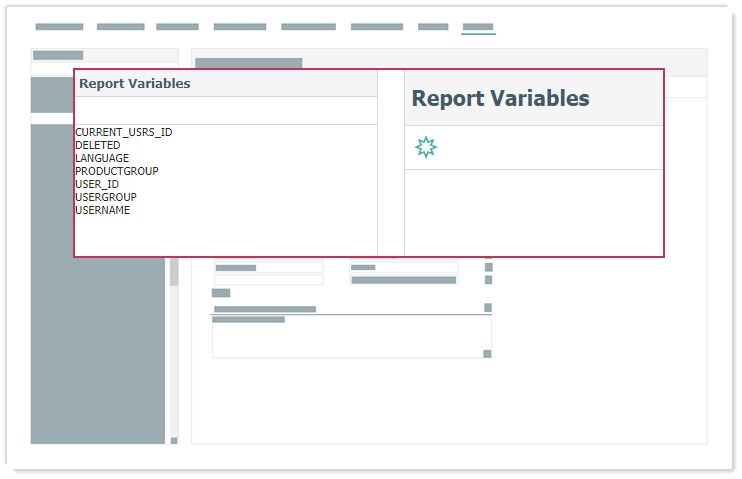Select the USERNAME variable entry
742x479 pixels.
click(102, 210)
